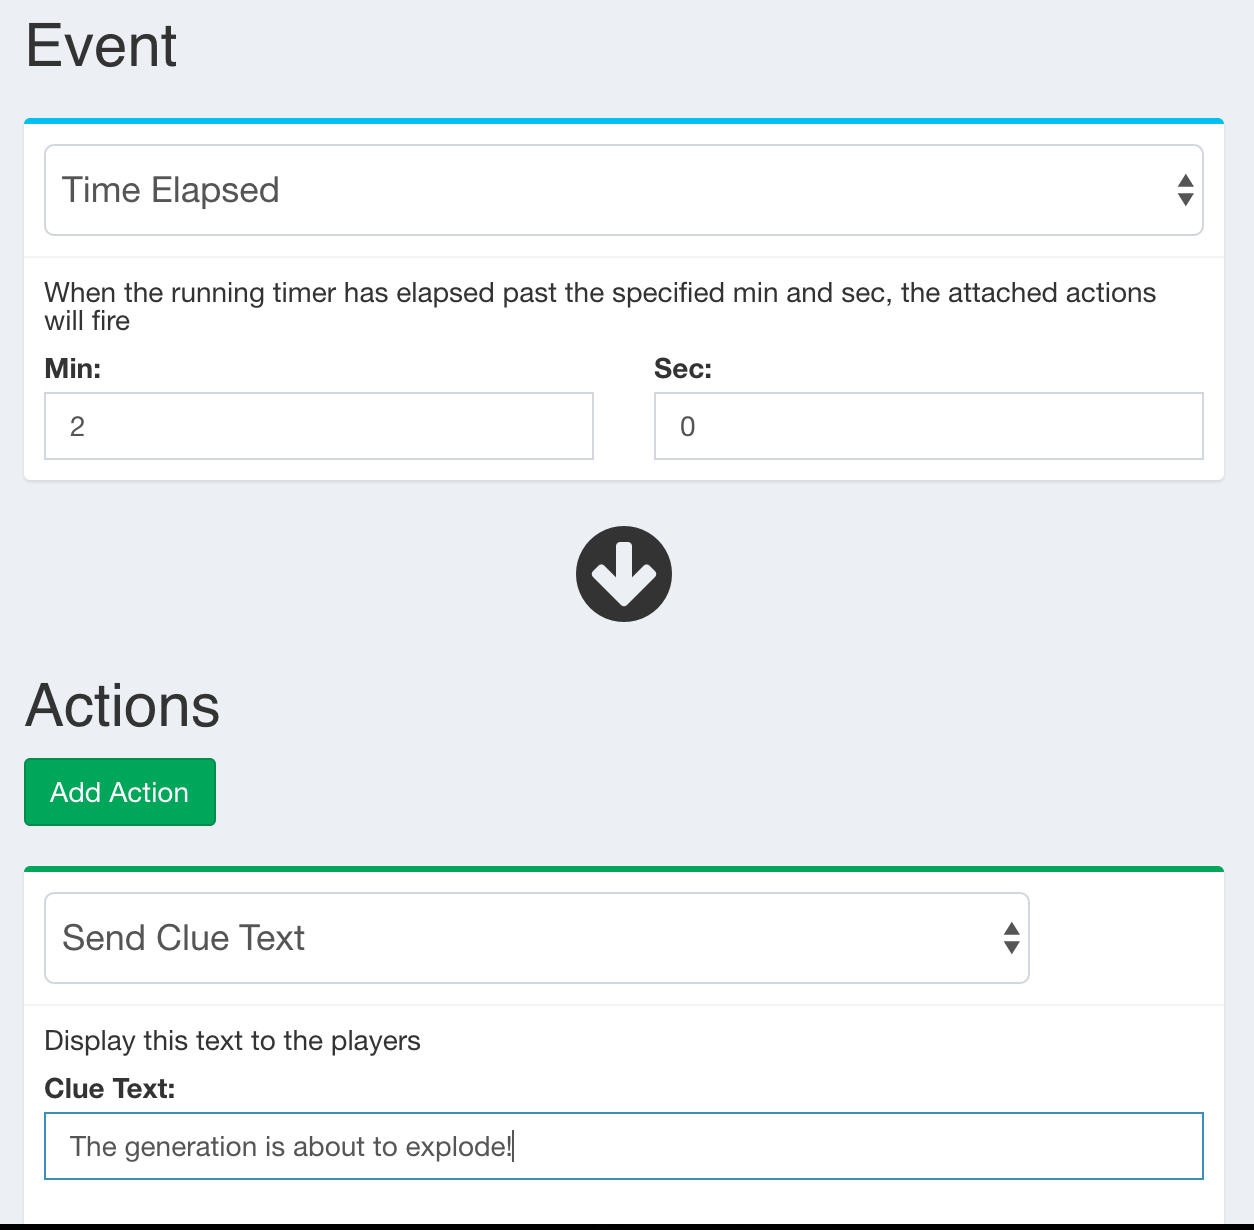Screen dimensions: 1254x1230
Task: Click the Min: label
Action: click(x=73, y=369)
